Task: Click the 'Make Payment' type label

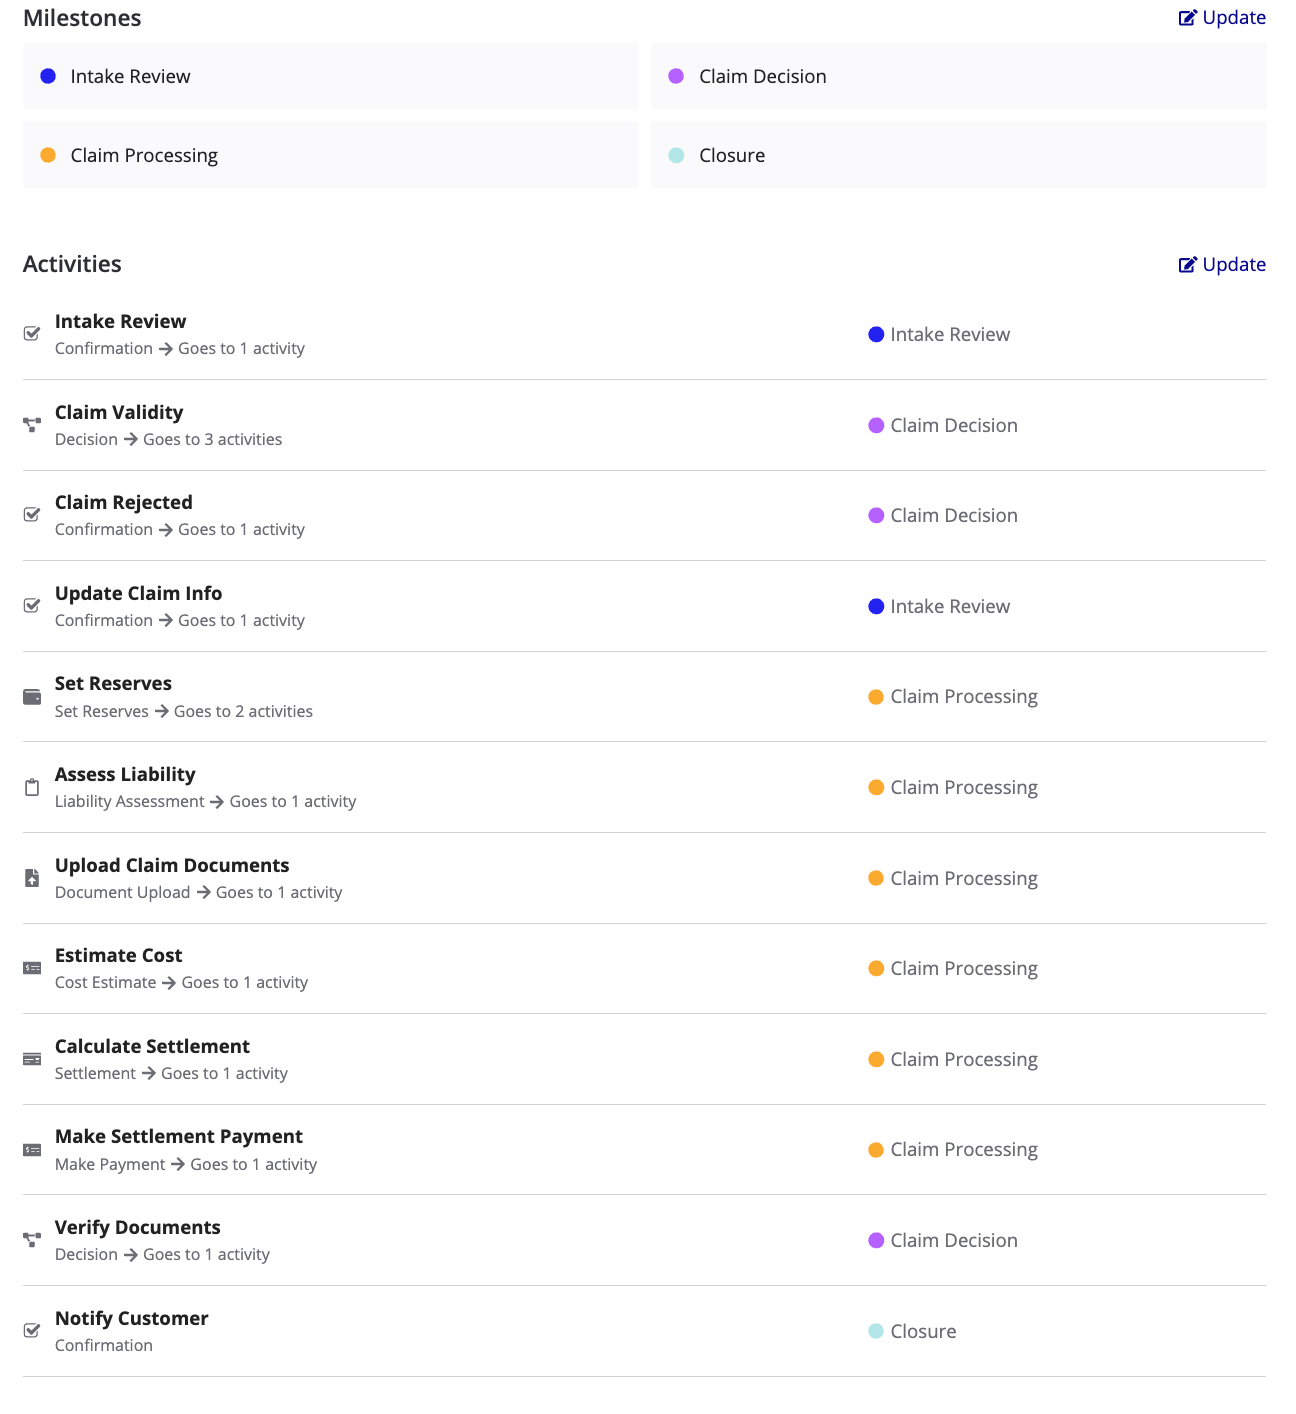Action: [x=110, y=1164]
